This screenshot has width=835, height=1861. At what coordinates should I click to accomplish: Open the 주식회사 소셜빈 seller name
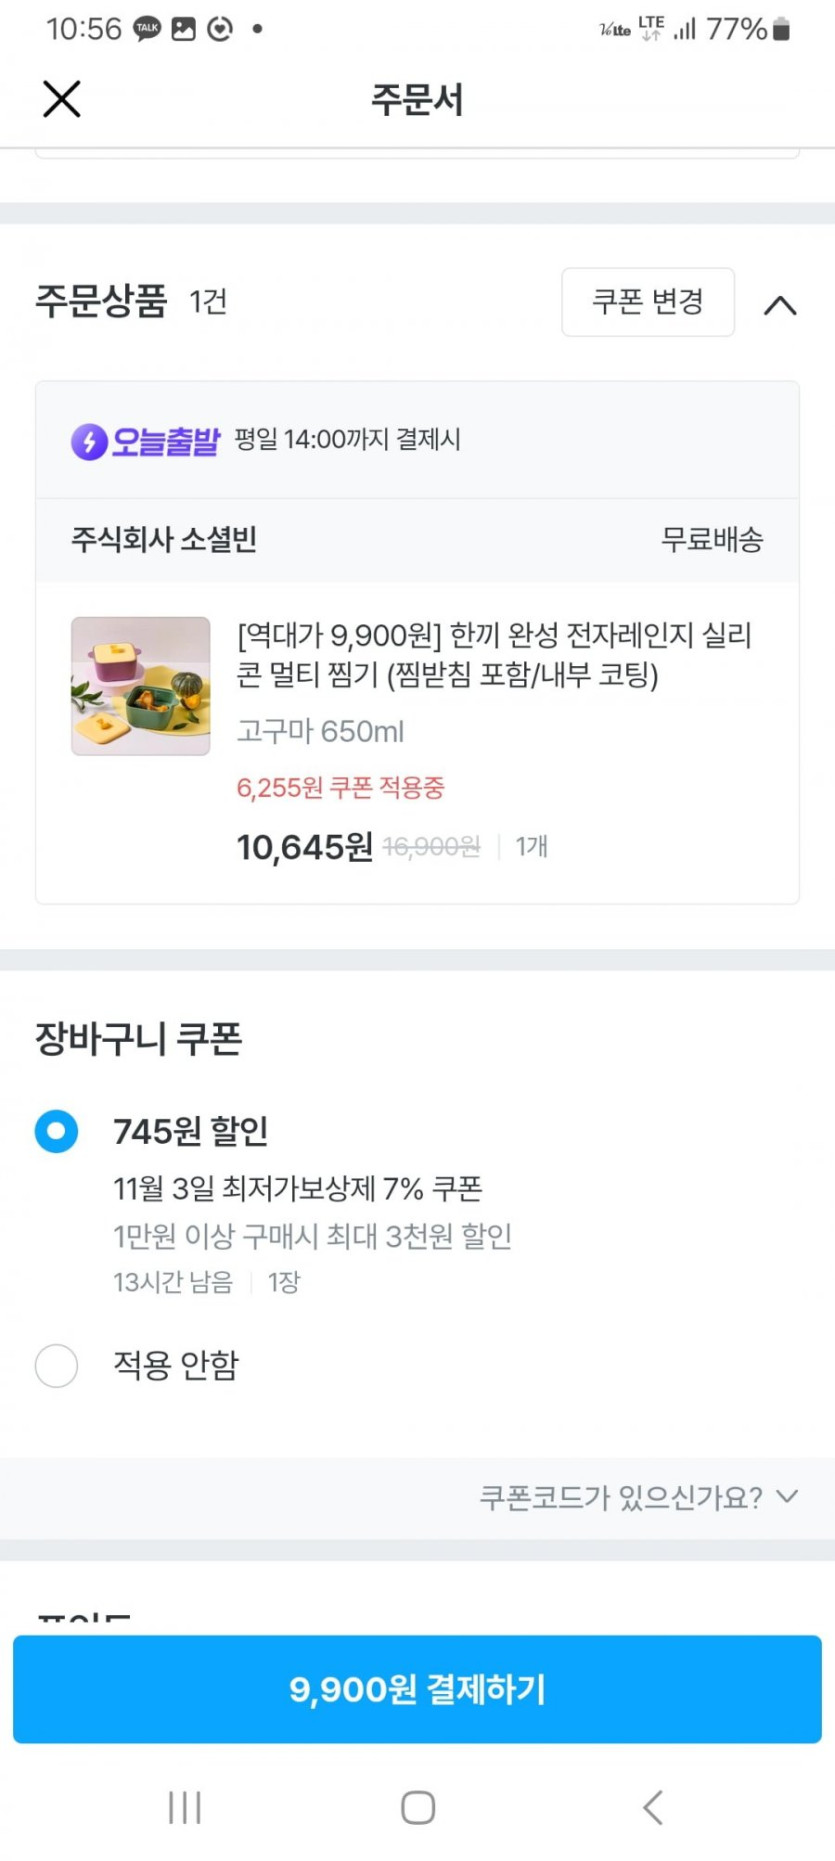[x=164, y=540]
